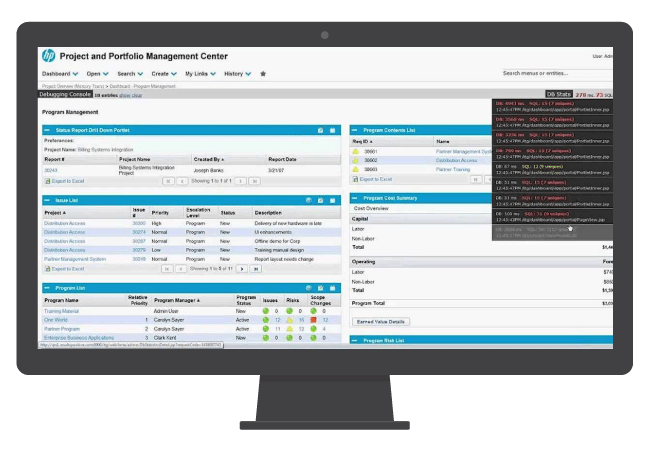Collapse the Program Risk List portlet

click(x=354, y=340)
